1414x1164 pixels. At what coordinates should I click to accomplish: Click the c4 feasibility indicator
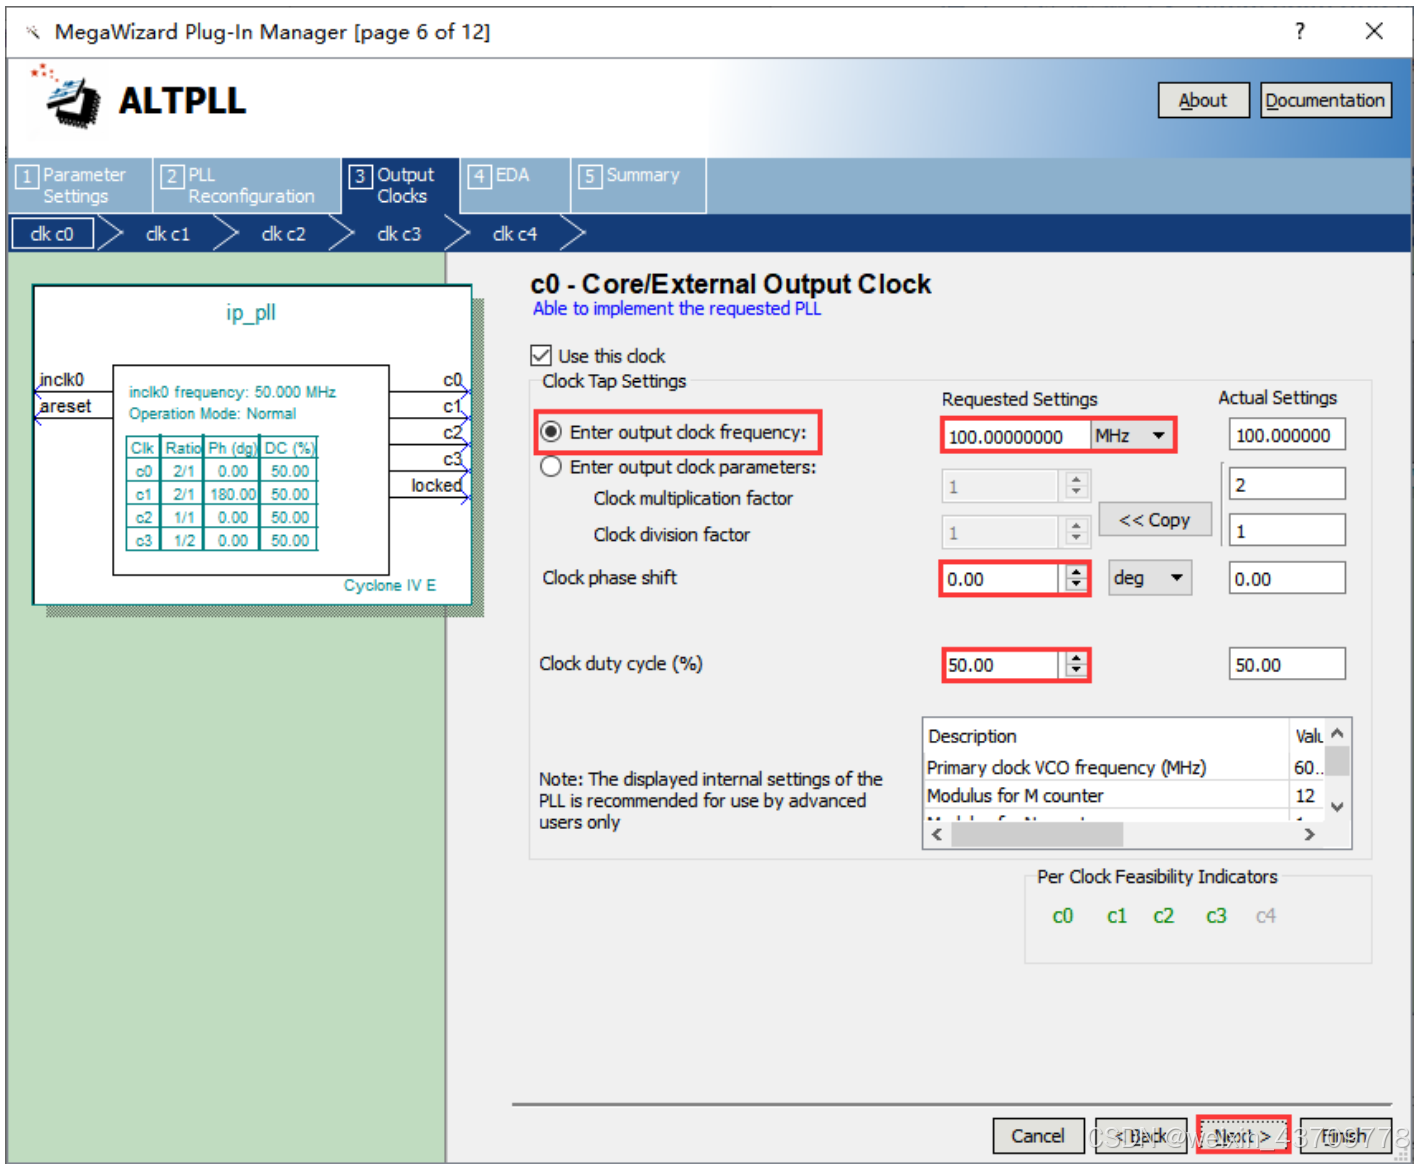[1266, 915]
